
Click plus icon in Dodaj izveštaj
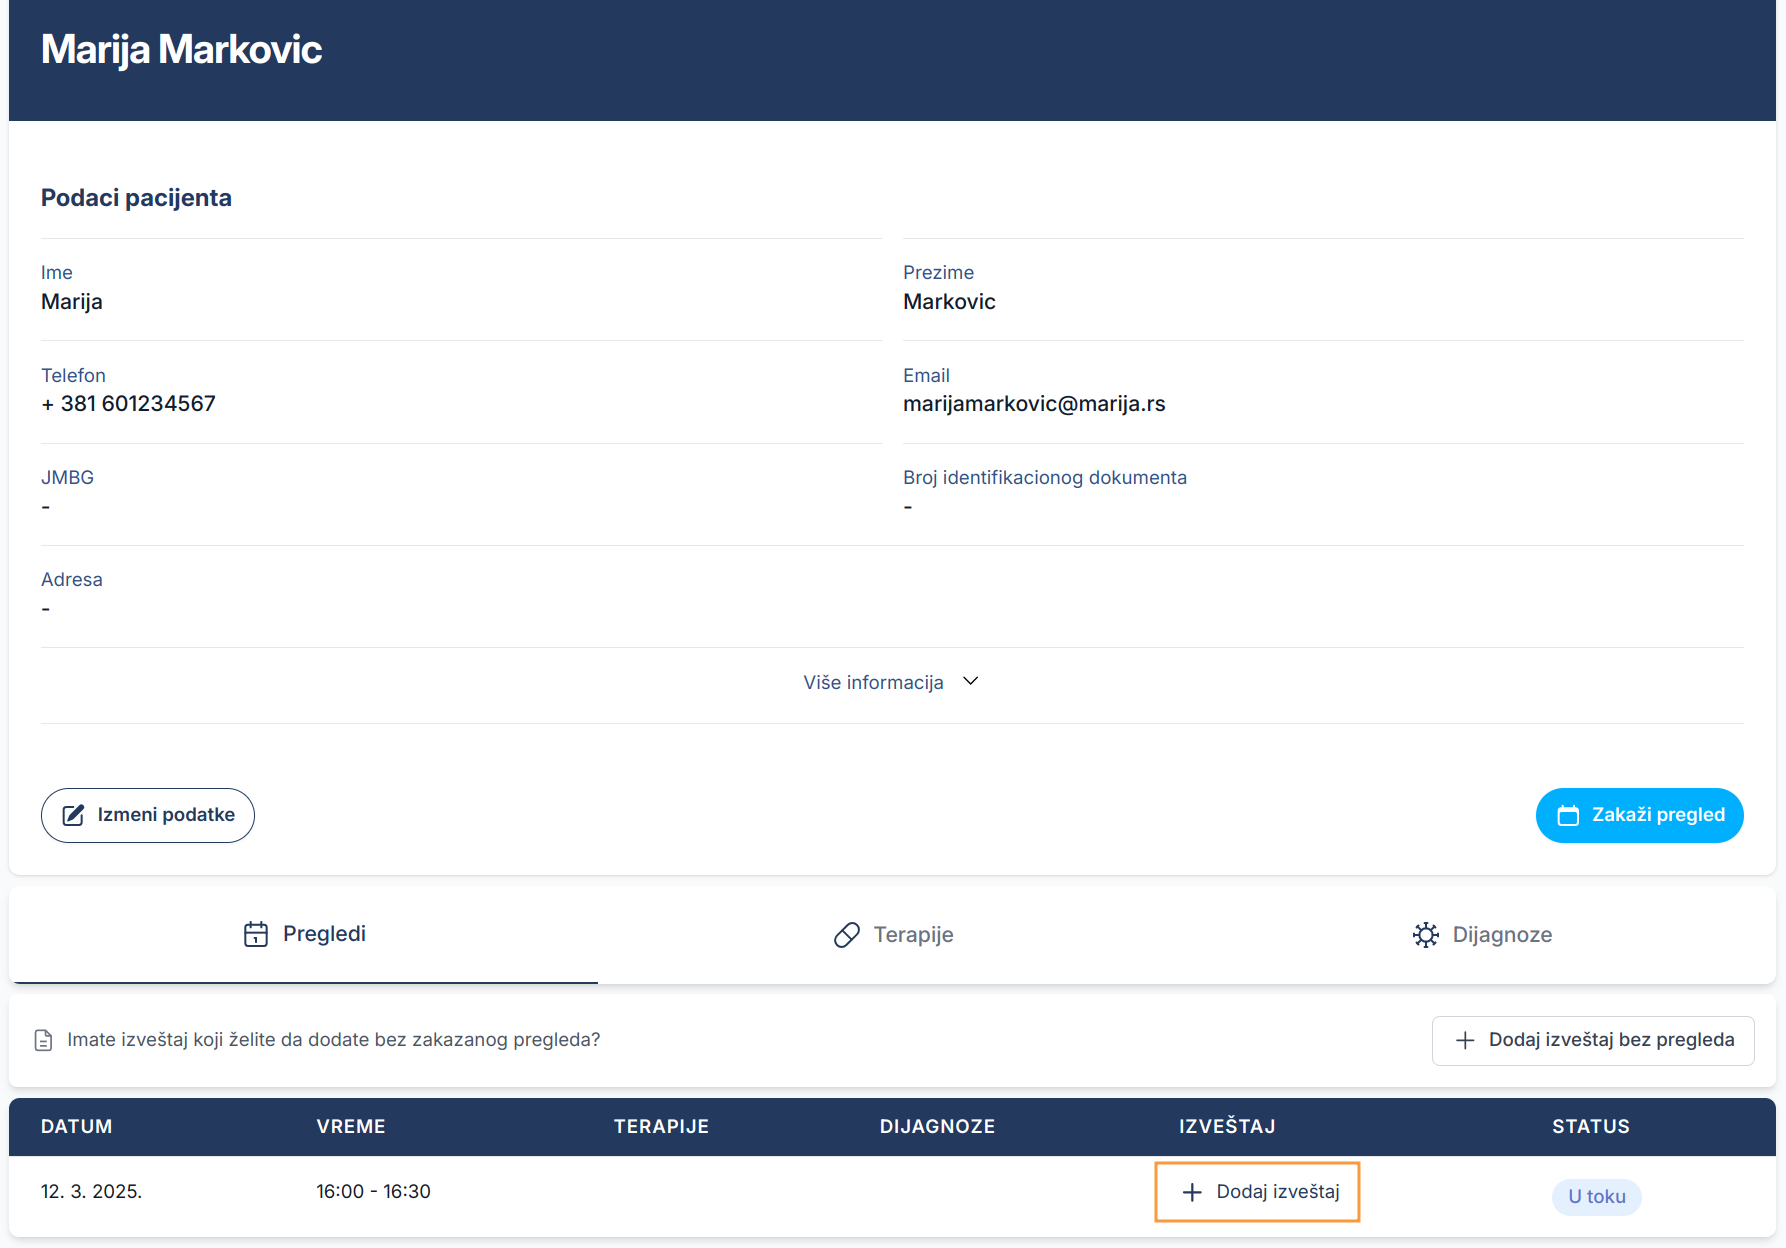pyautogui.click(x=1192, y=1192)
